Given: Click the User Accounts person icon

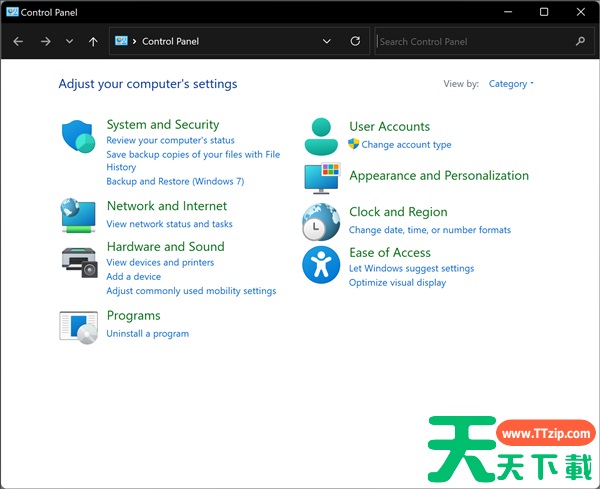Looking at the screenshot, I should coord(321,137).
